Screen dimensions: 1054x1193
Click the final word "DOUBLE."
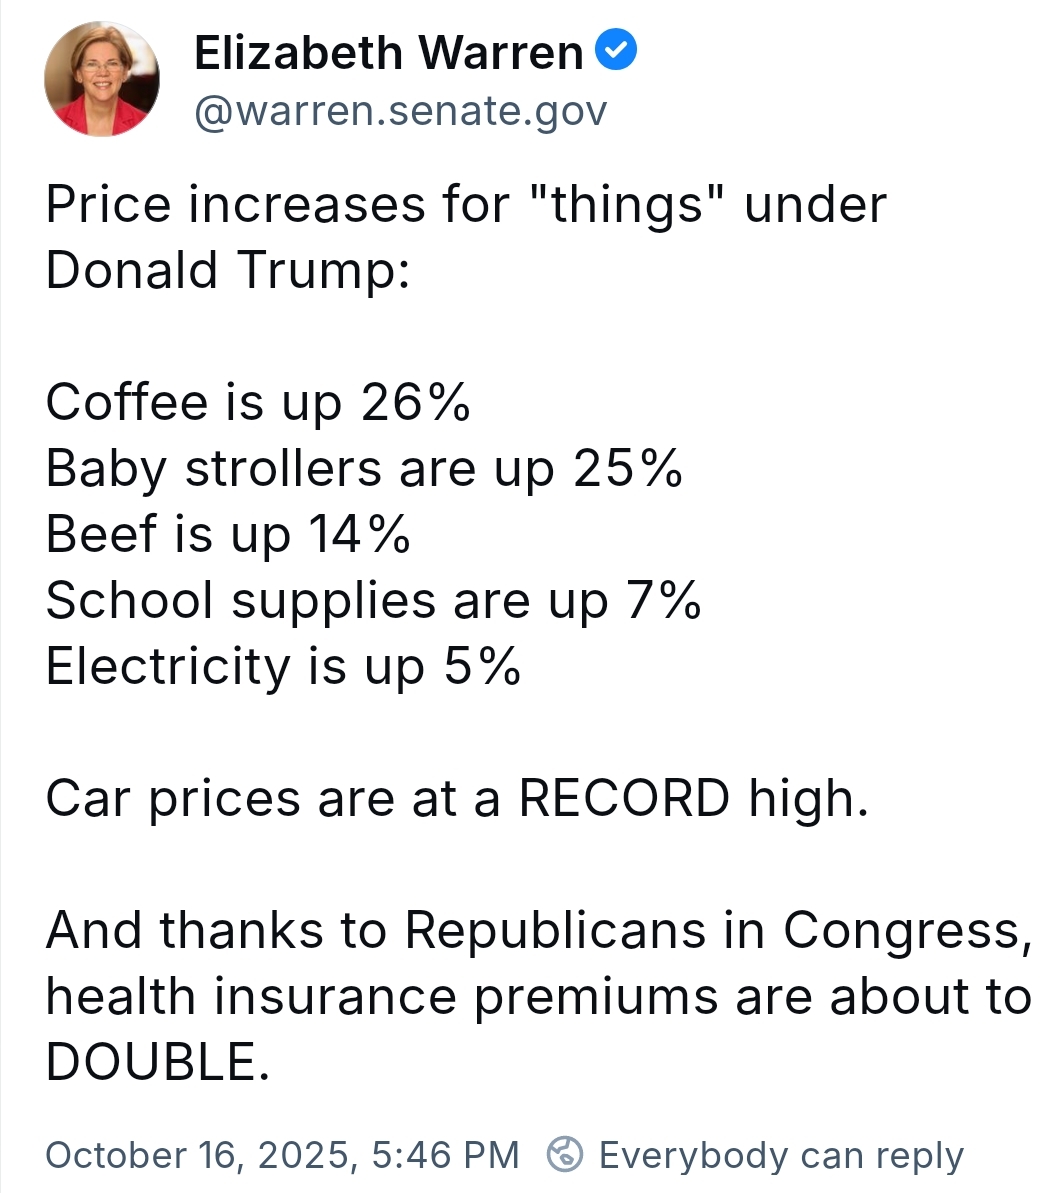(x=158, y=1062)
